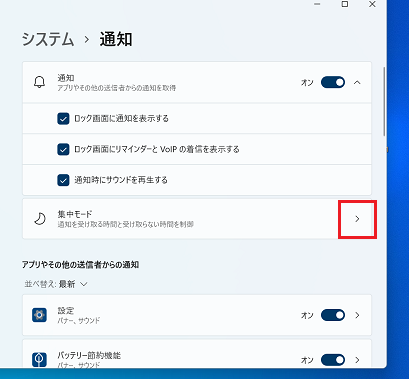
Task: Click the 通知 heading in the breadcrumb
Action: click(x=116, y=39)
